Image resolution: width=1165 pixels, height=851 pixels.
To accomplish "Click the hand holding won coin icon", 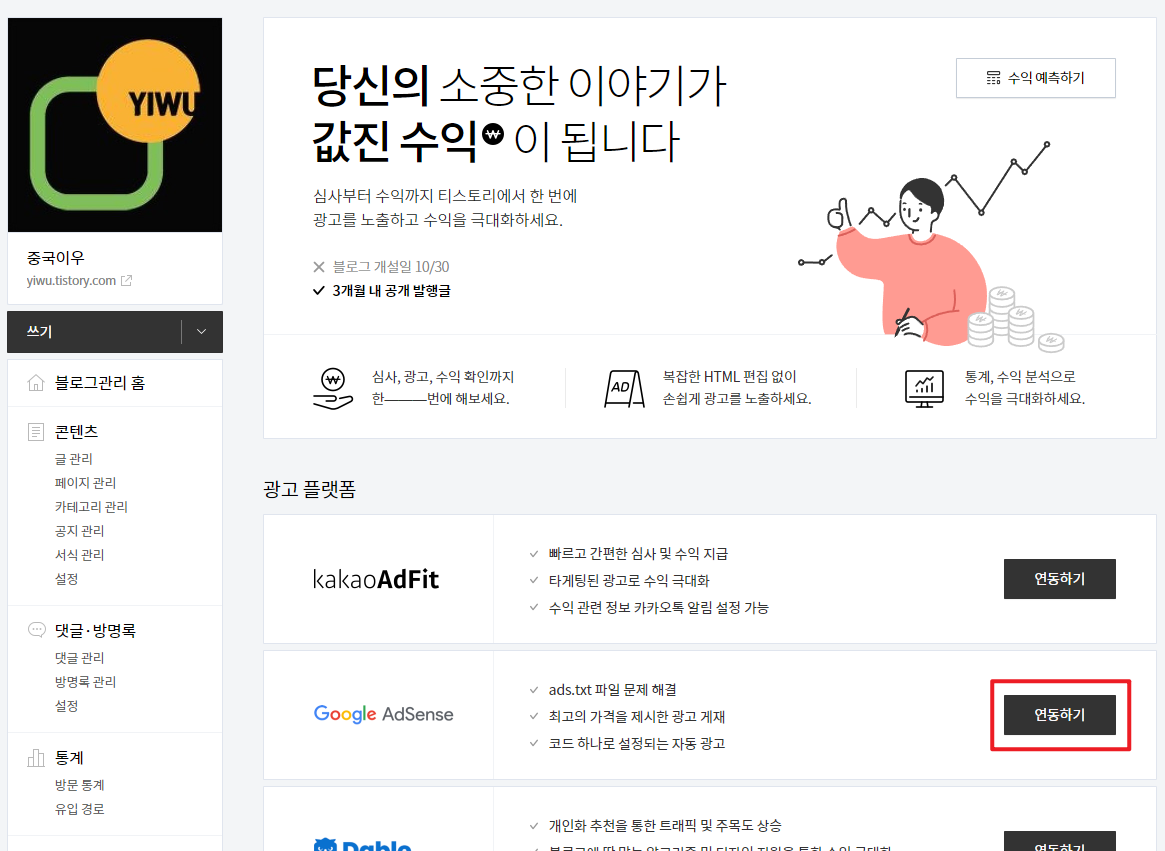I will coord(333,389).
